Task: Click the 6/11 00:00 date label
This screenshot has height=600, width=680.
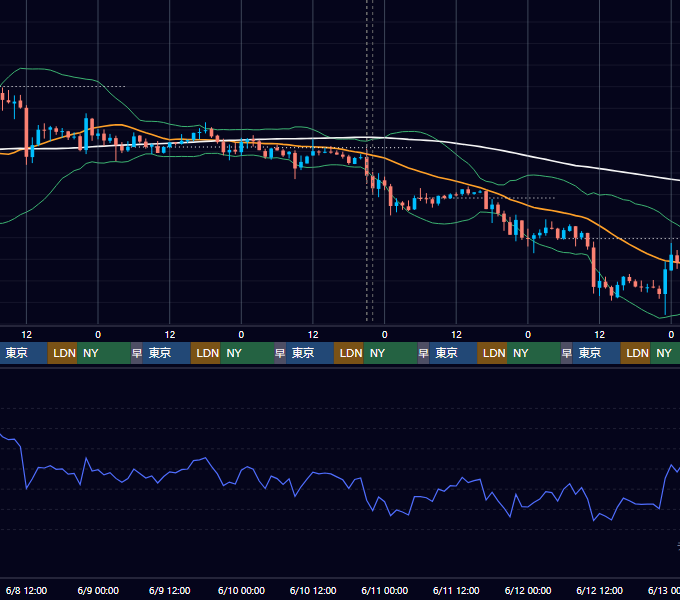Action: click(385, 590)
